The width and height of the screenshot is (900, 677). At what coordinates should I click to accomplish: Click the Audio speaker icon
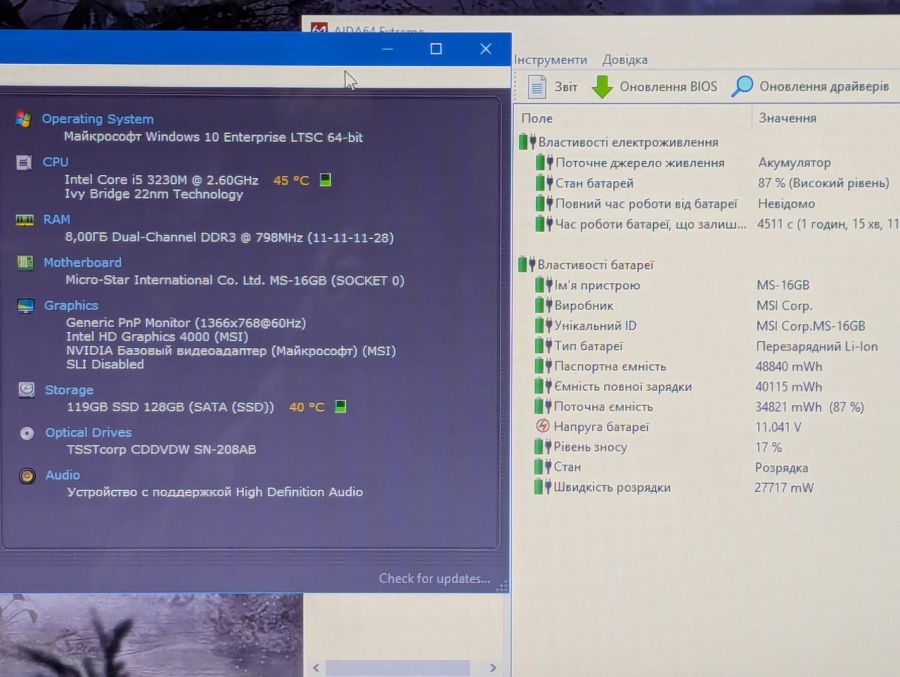[27, 475]
